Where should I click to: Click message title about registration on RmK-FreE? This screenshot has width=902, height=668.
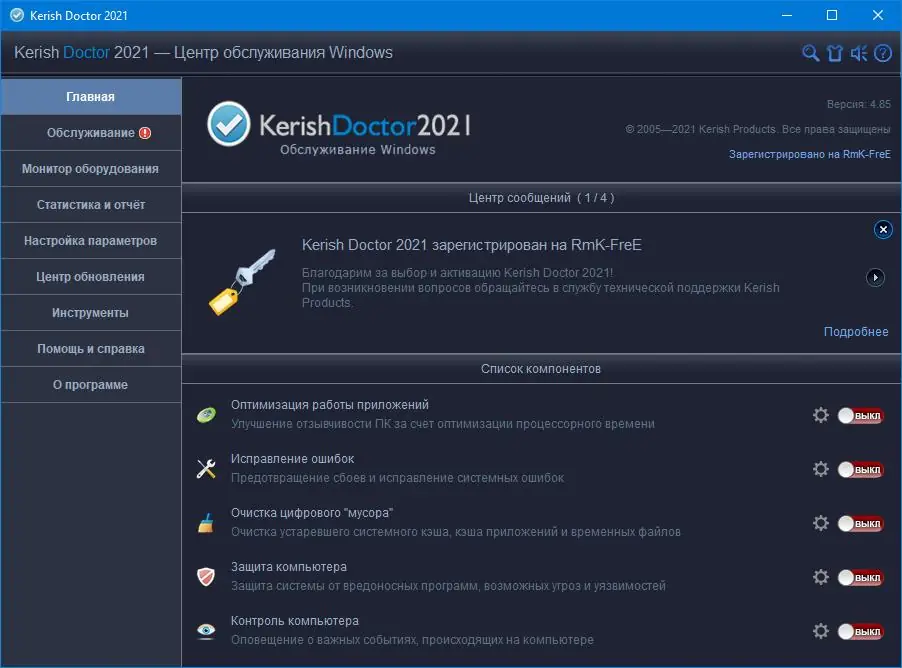tap(472, 245)
